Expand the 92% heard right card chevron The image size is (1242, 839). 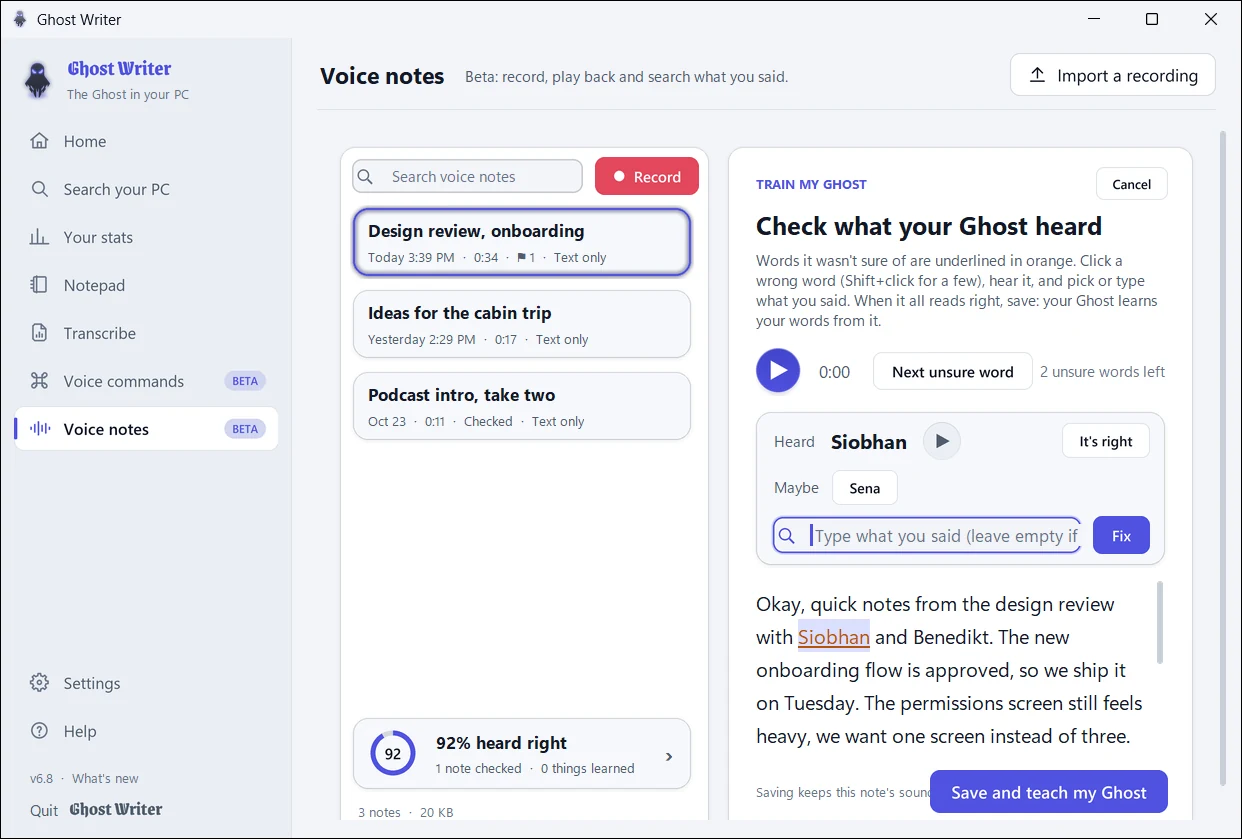(x=669, y=756)
